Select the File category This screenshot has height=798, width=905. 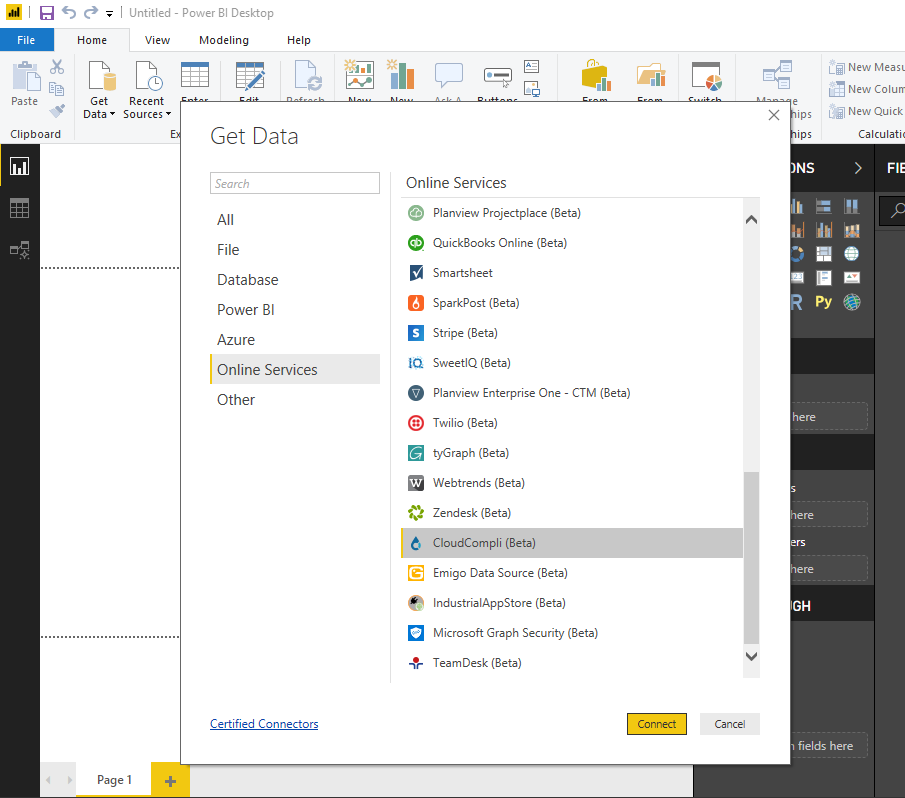coord(295,250)
